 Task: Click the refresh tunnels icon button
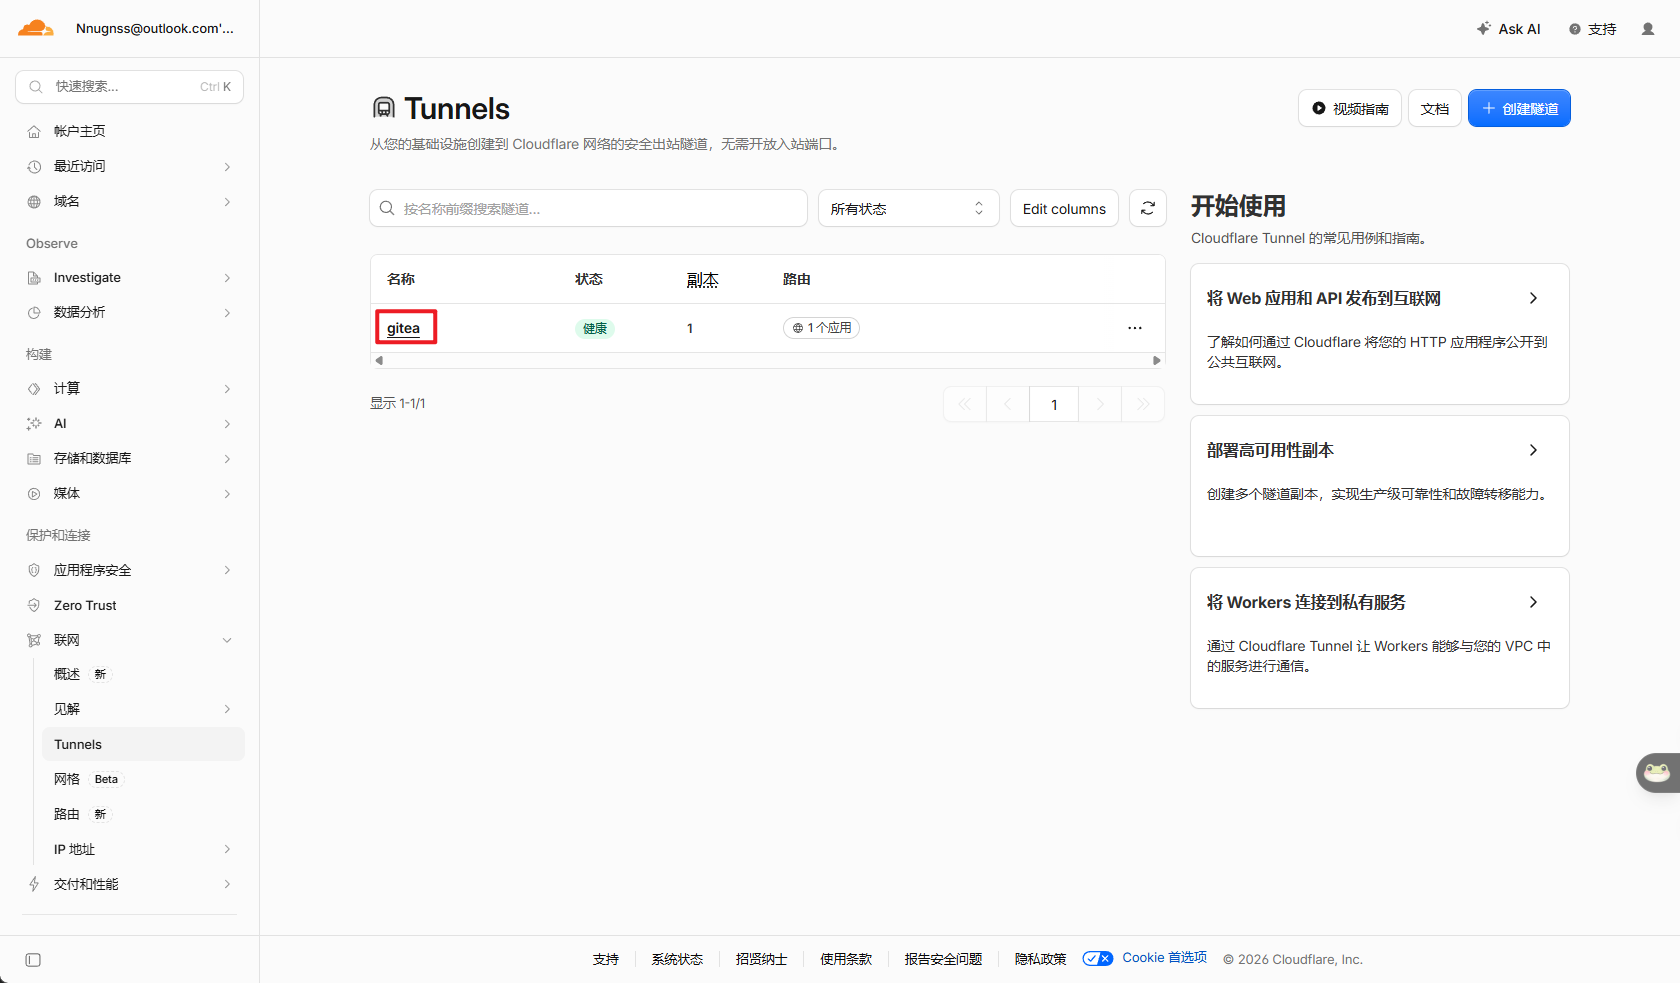[x=1148, y=208]
